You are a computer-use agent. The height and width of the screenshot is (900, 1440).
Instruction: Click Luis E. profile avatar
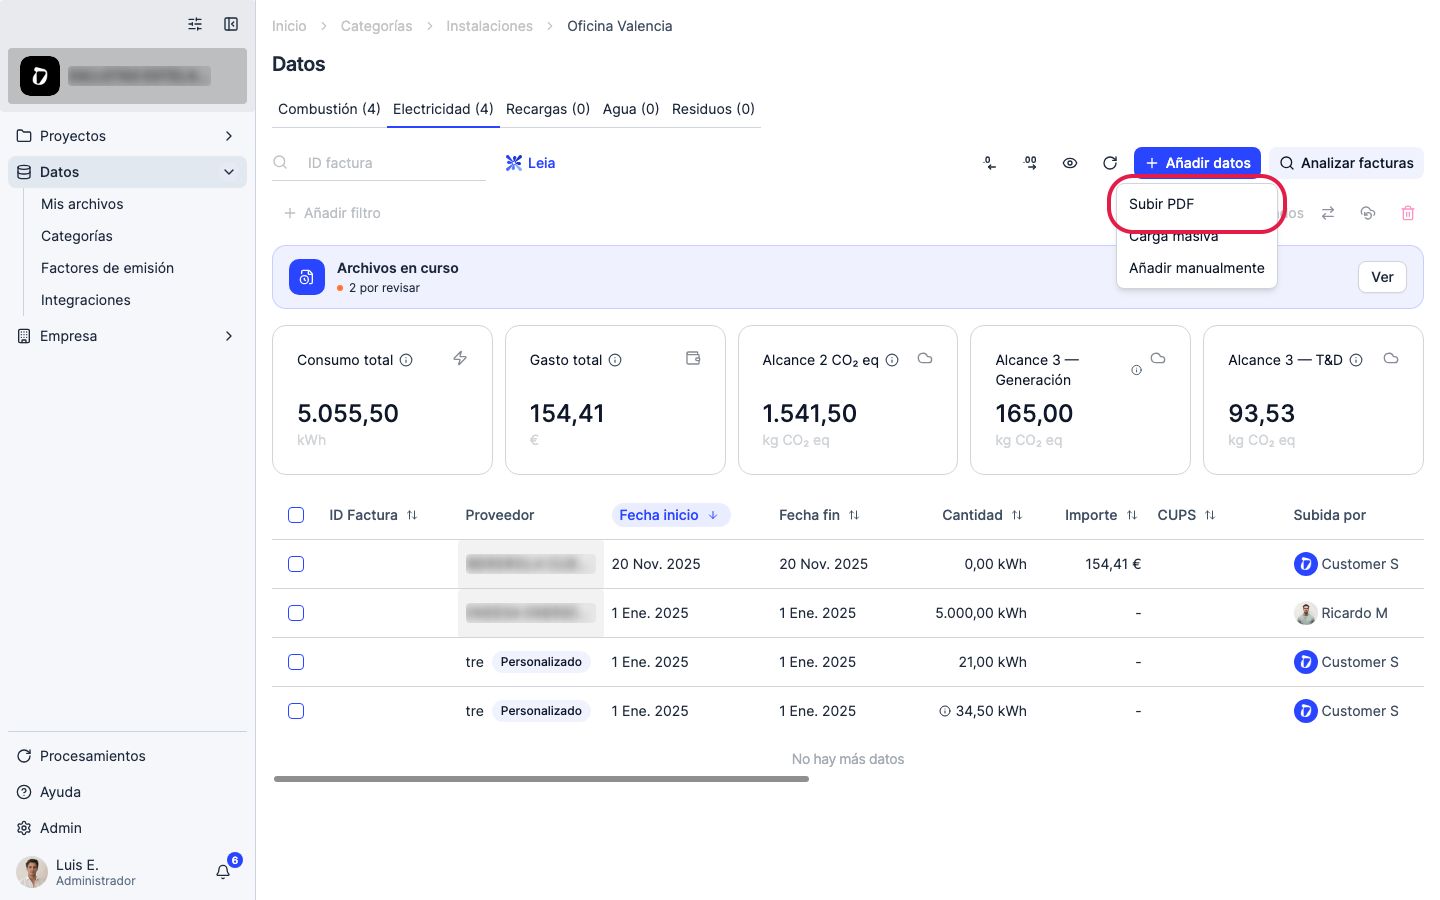(32, 872)
